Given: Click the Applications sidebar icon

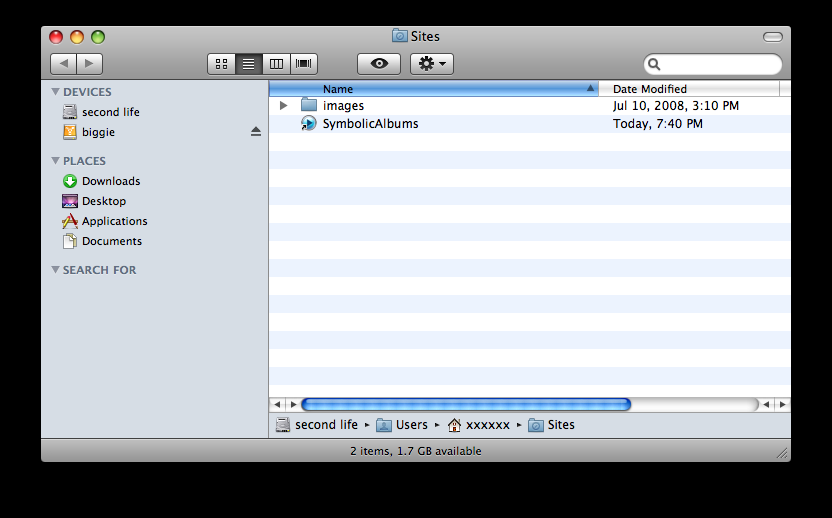Looking at the screenshot, I should tap(70, 221).
